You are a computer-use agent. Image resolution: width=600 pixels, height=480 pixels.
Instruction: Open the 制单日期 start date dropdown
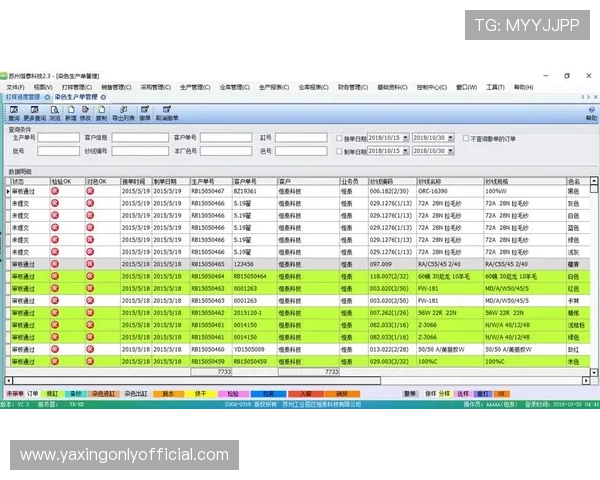(403, 151)
